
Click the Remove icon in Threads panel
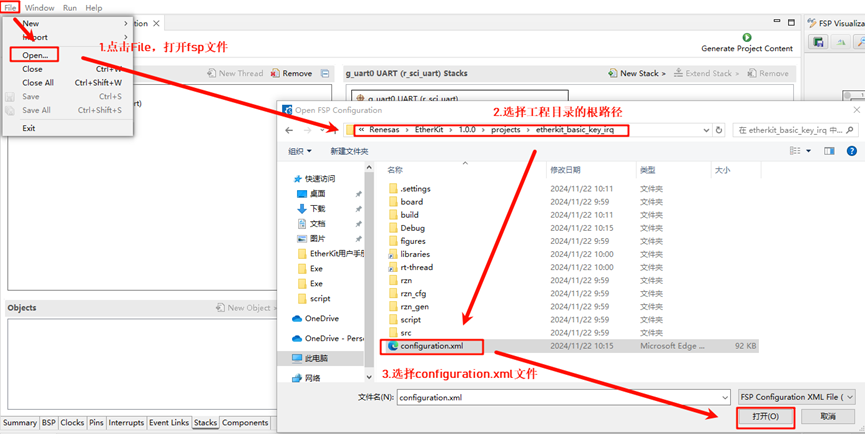coord(275,73)
